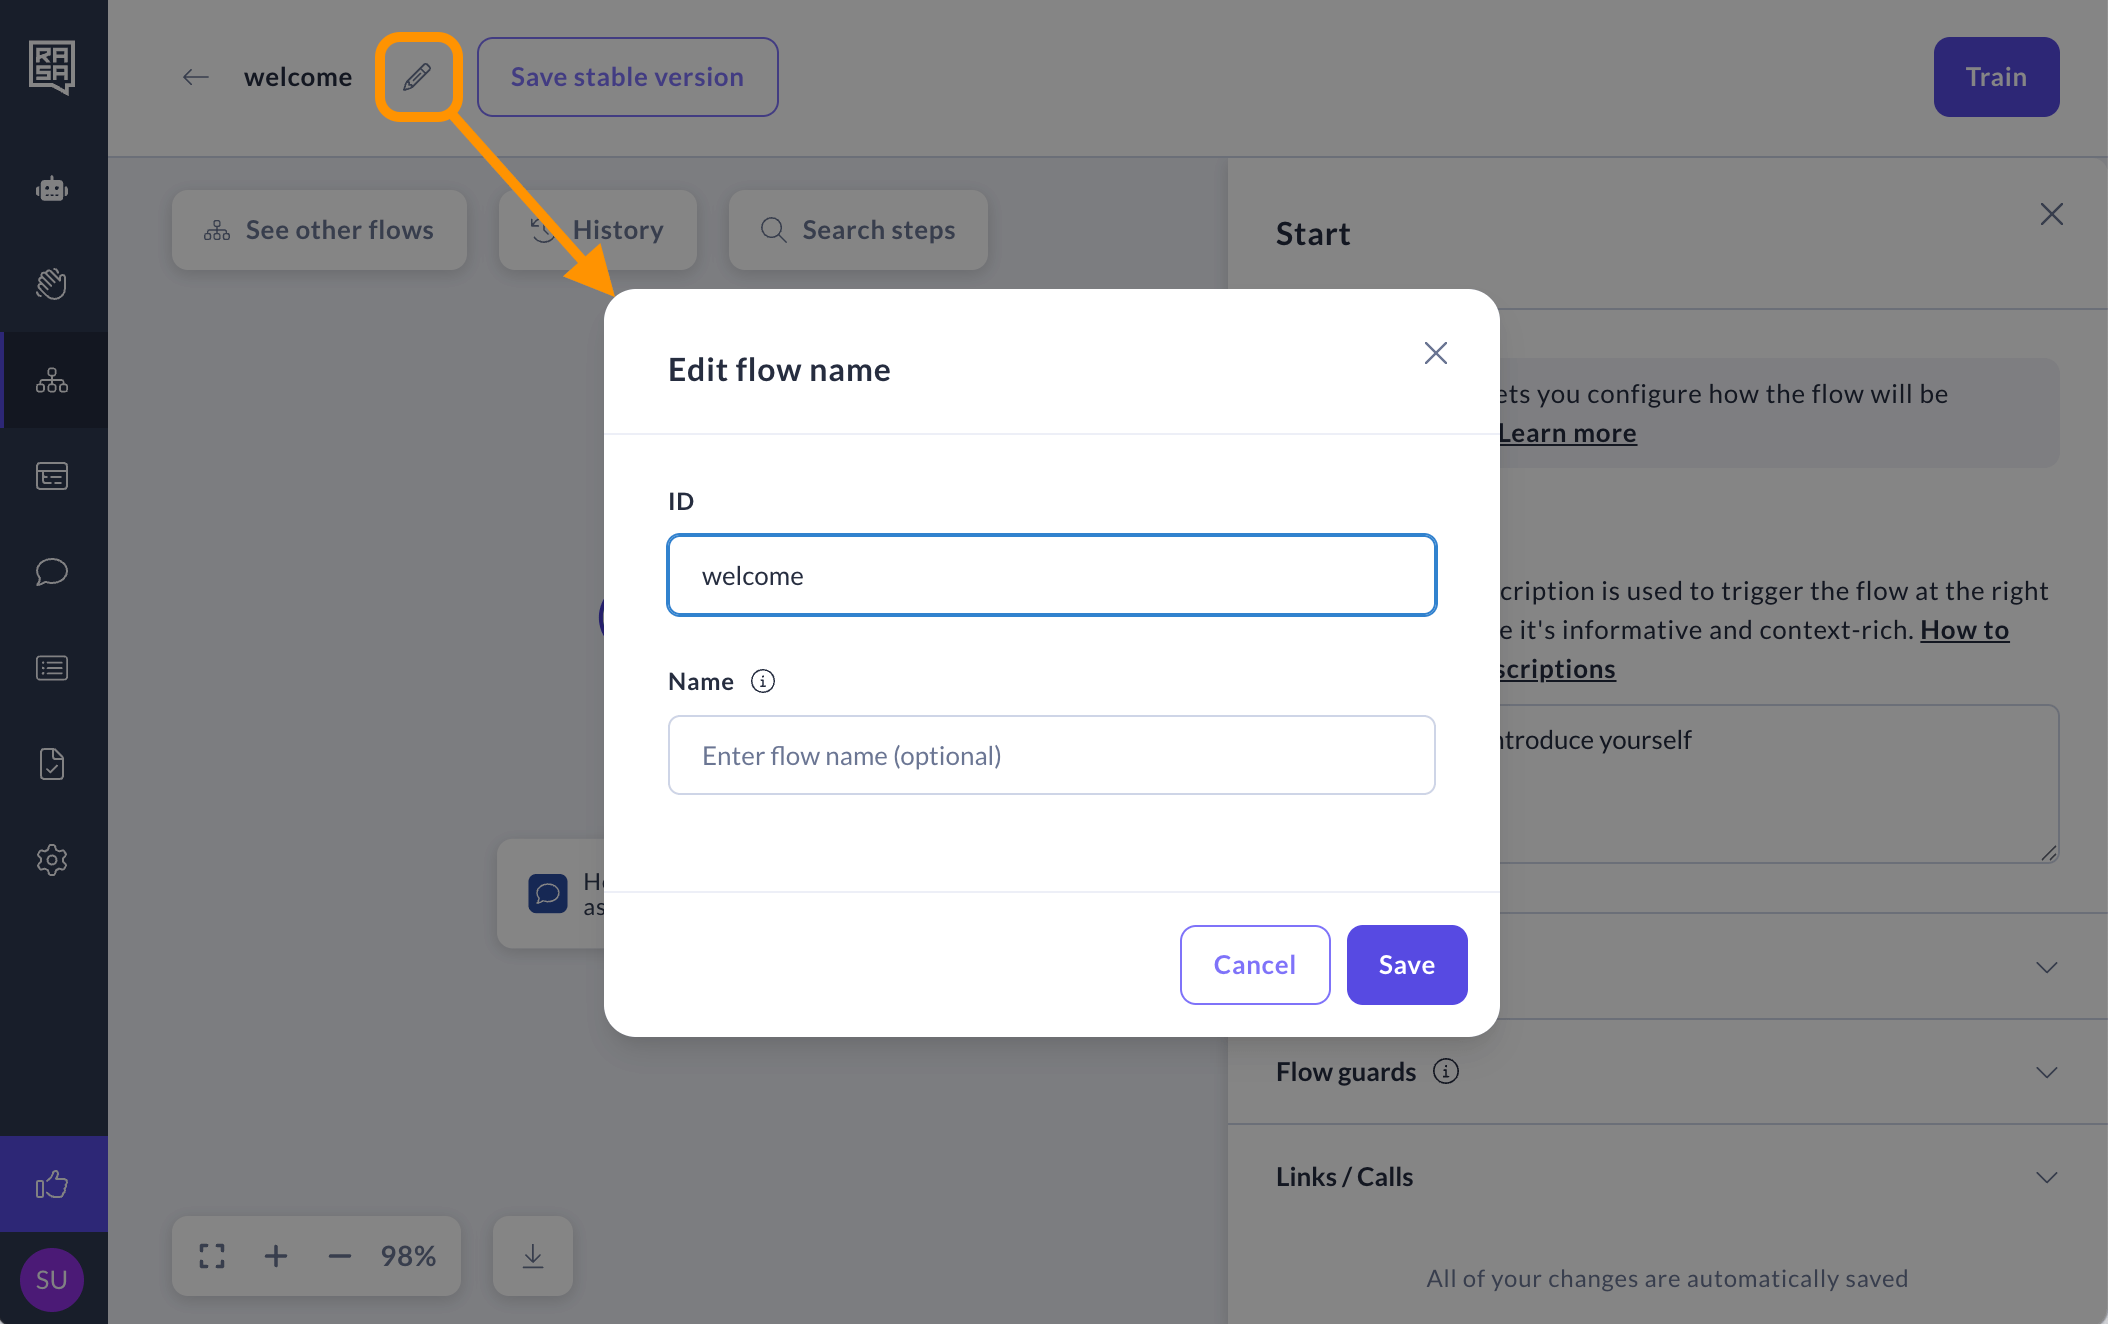Click the optional flow name input field
2108x1324 pixels.
coord(1051,755)
